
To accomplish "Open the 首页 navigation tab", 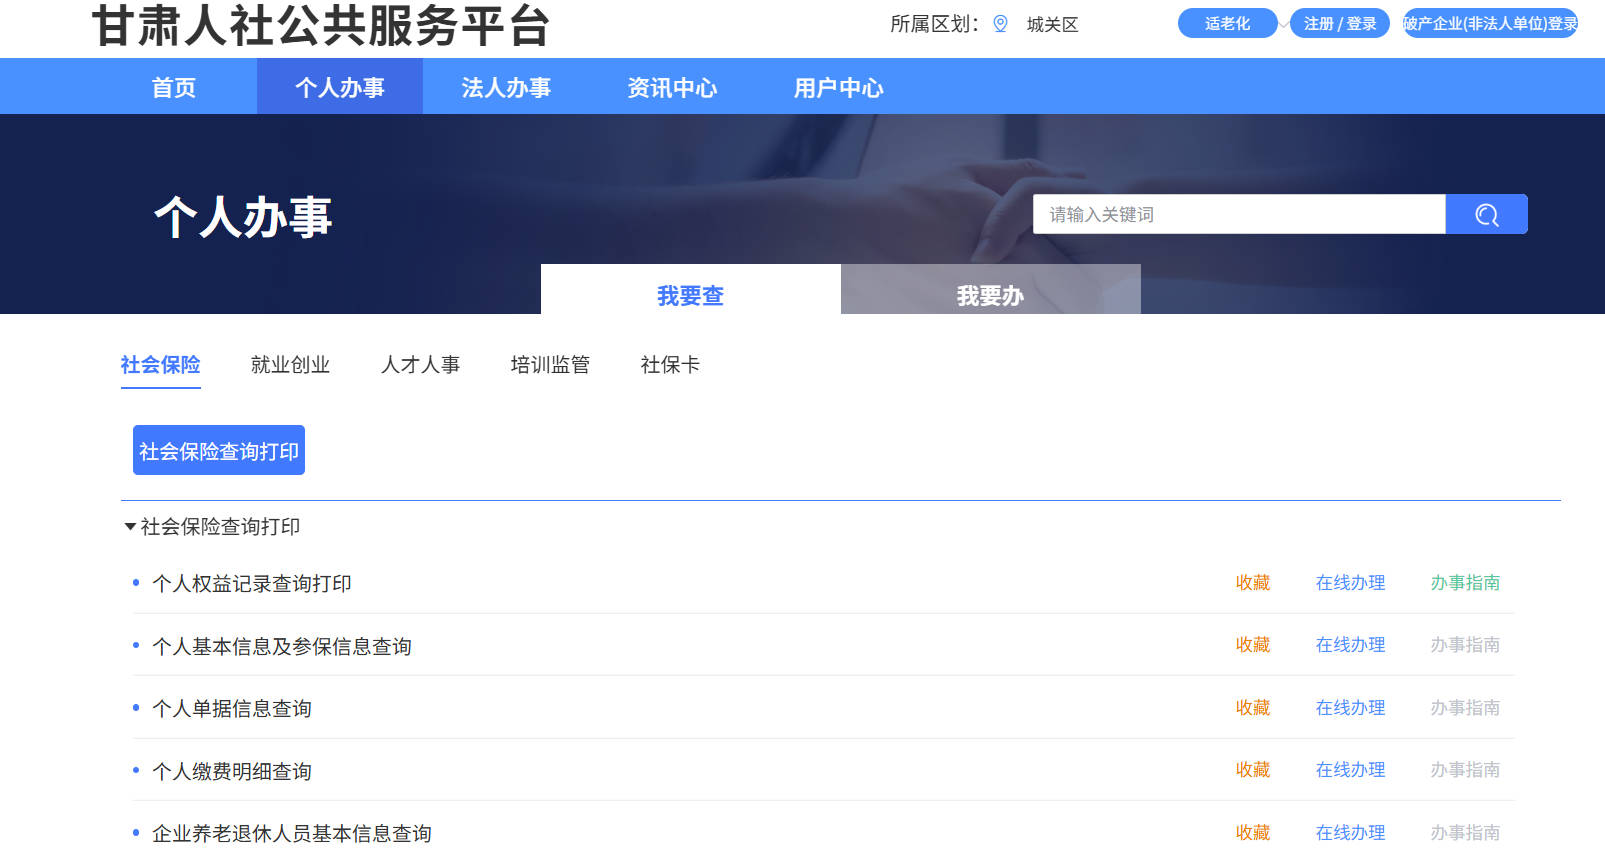I will coord(174,87).
